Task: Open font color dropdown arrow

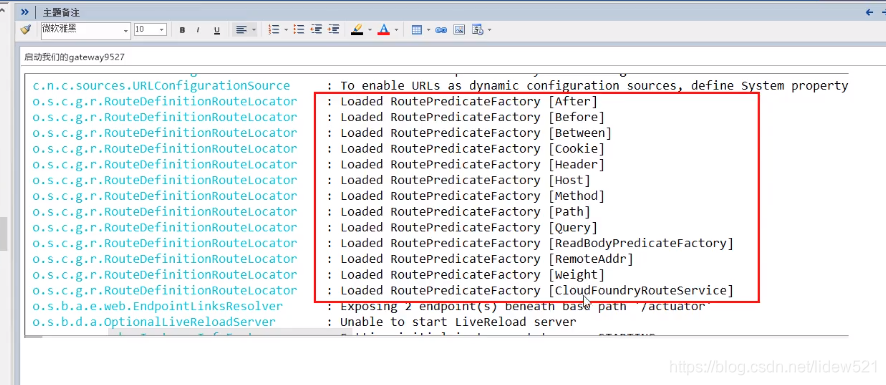Action: pyautogui.click(x=396, y=30)
